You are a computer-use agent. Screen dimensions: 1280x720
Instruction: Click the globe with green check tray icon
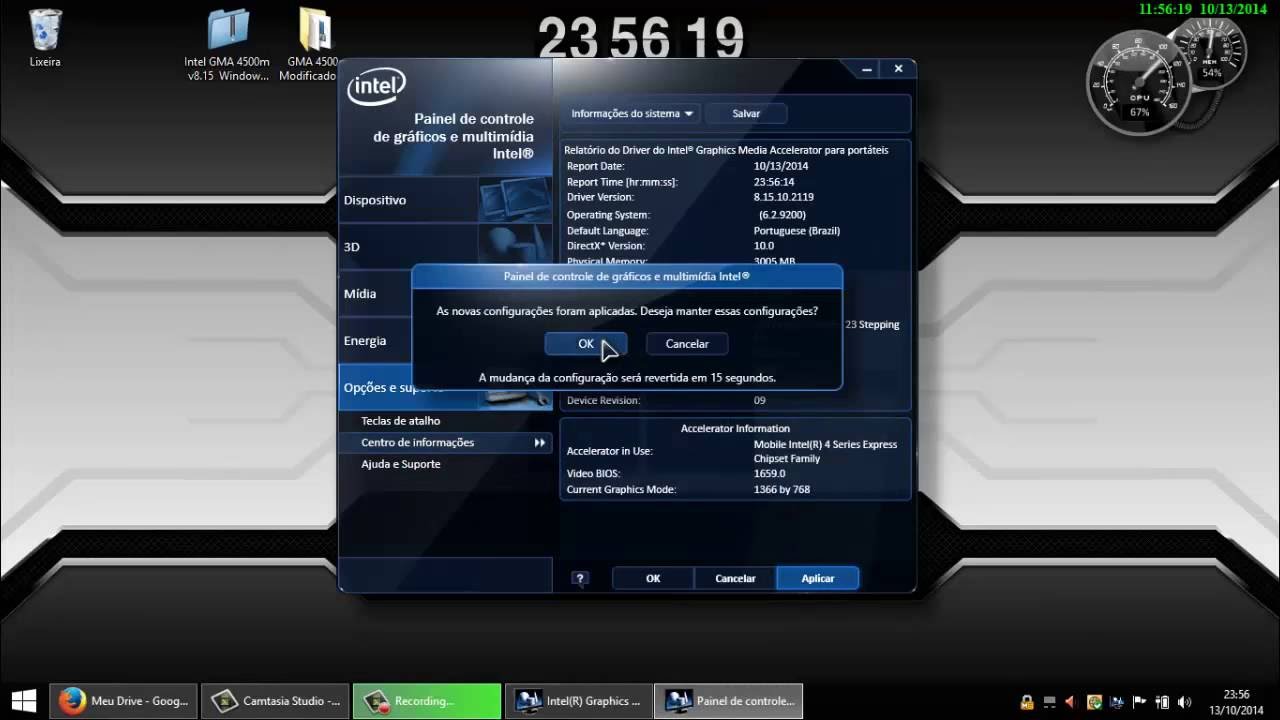[1094, 702]
